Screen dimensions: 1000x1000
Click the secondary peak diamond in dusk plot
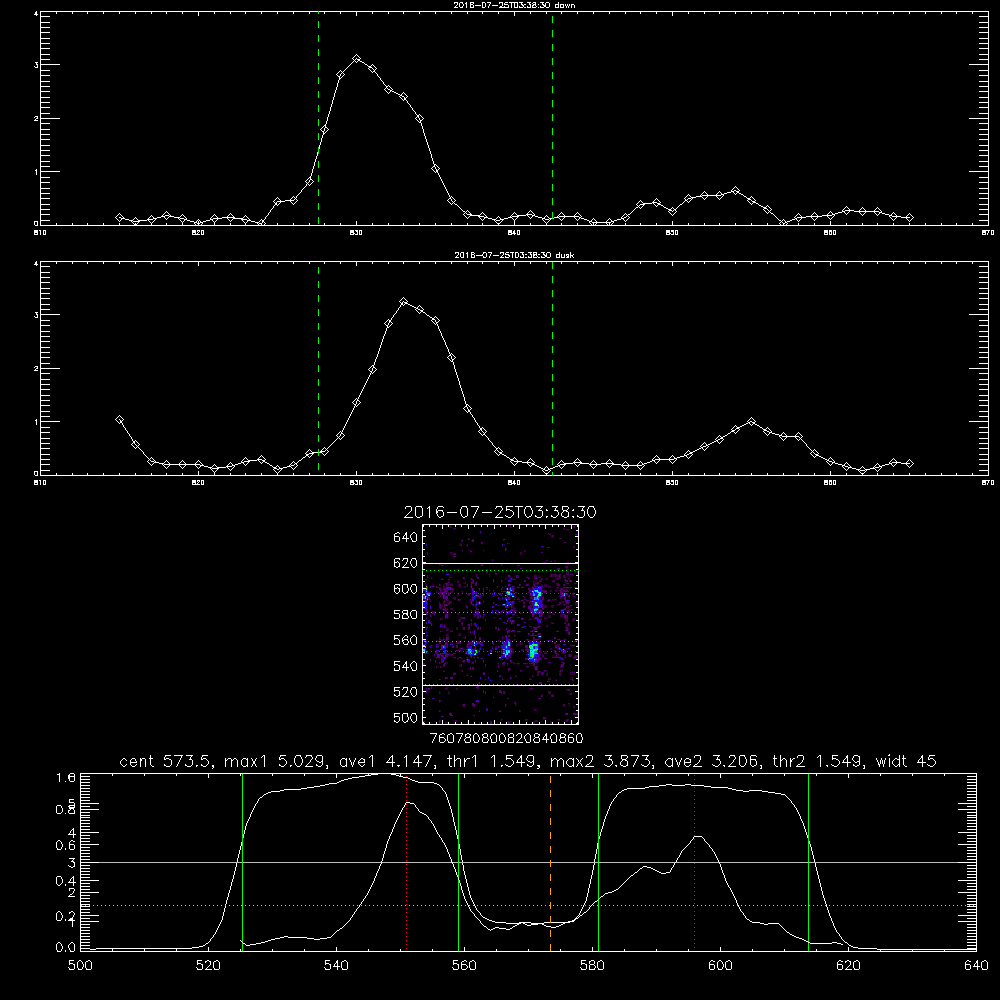(x=751, y=422)
